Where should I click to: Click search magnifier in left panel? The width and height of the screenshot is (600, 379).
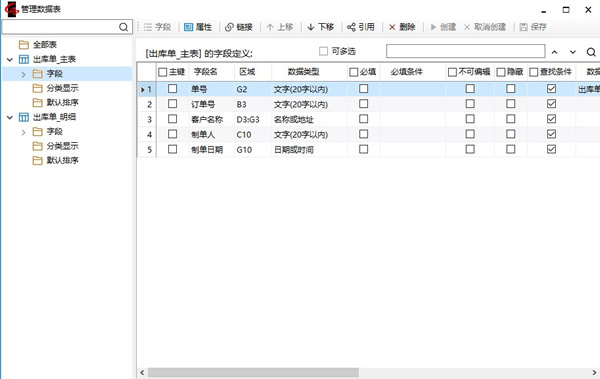(x=123, y=27)
